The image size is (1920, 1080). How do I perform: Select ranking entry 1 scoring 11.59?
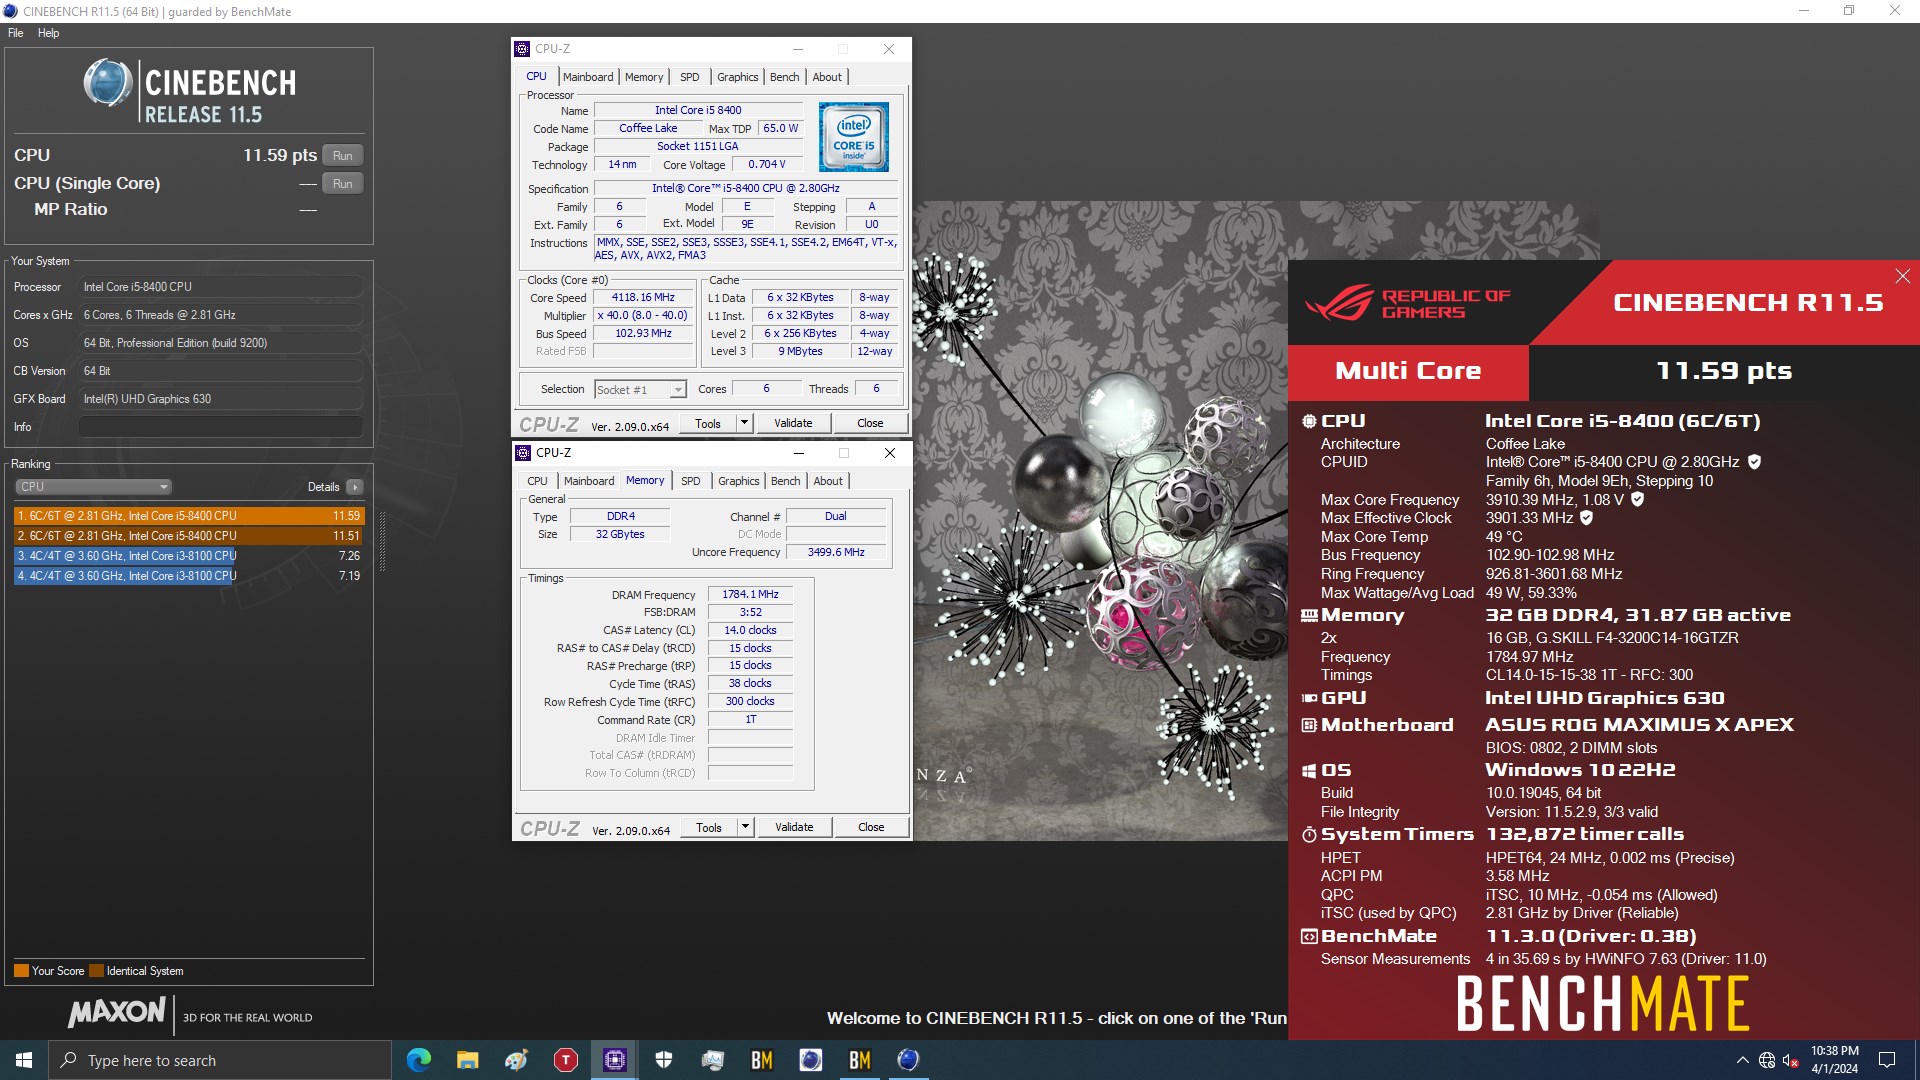tap(189, 516)
